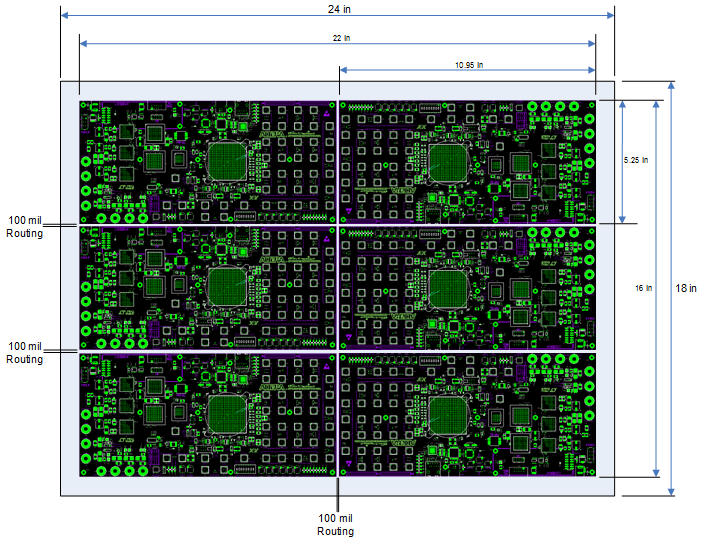The height and width of the screenshot is (543, 704).
Task: Select the top-right PCB board image
Action: coord(468,162)
